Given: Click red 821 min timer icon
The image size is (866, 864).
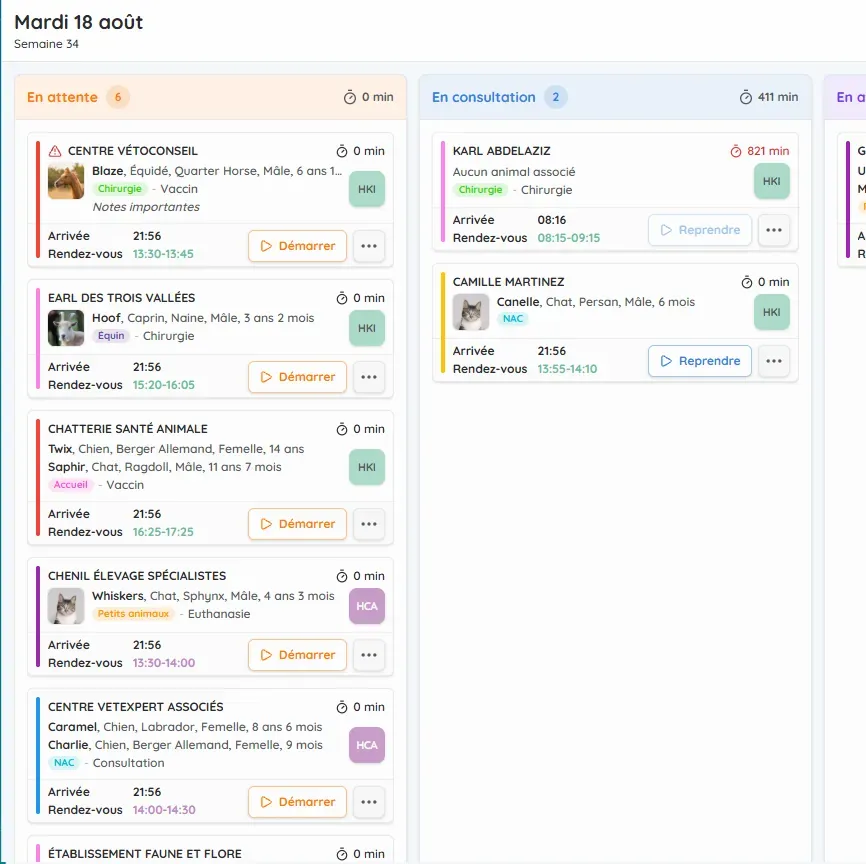Looking at the screenshot, I should [736, 151].
